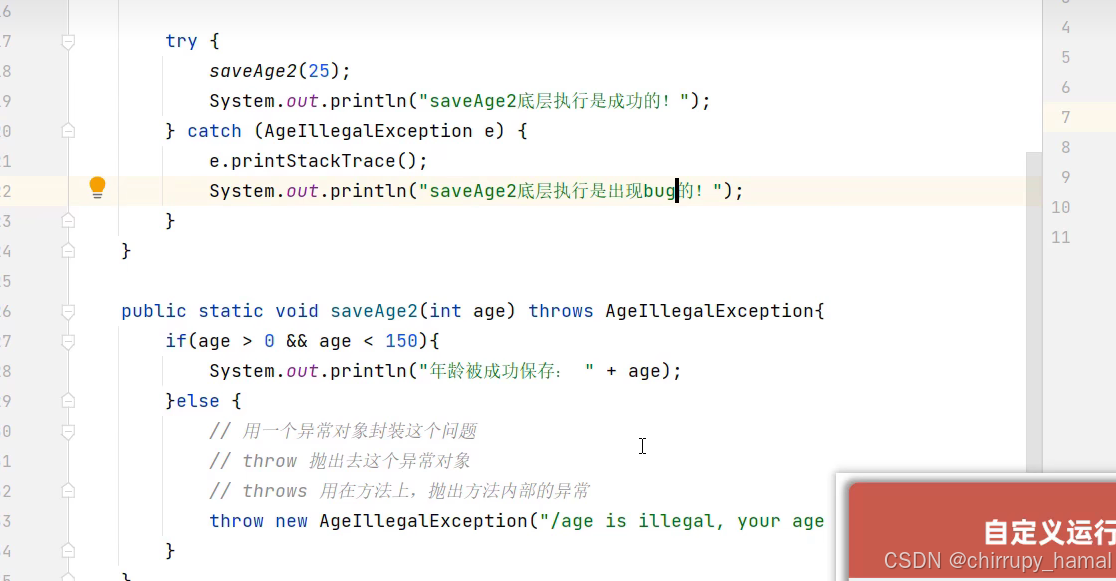Viewport: 1116px width, 581px height.
Task: Click AgeIllegalException after throws keyword
Action: [710, 311]
